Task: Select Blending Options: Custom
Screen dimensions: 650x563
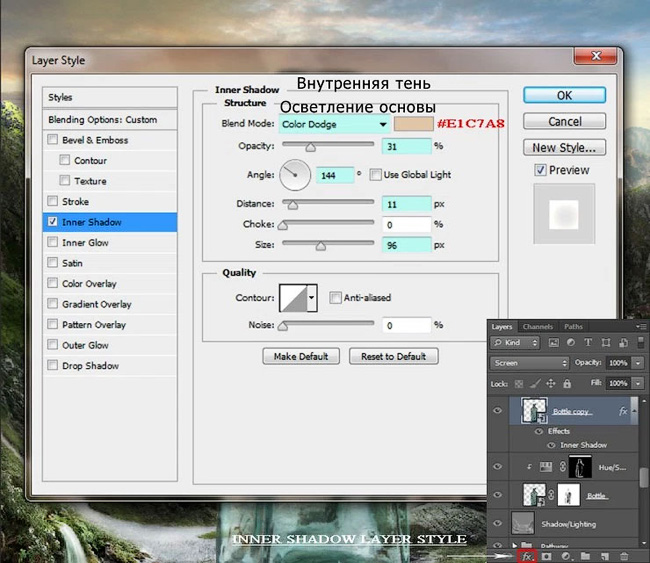Action: 110,120
